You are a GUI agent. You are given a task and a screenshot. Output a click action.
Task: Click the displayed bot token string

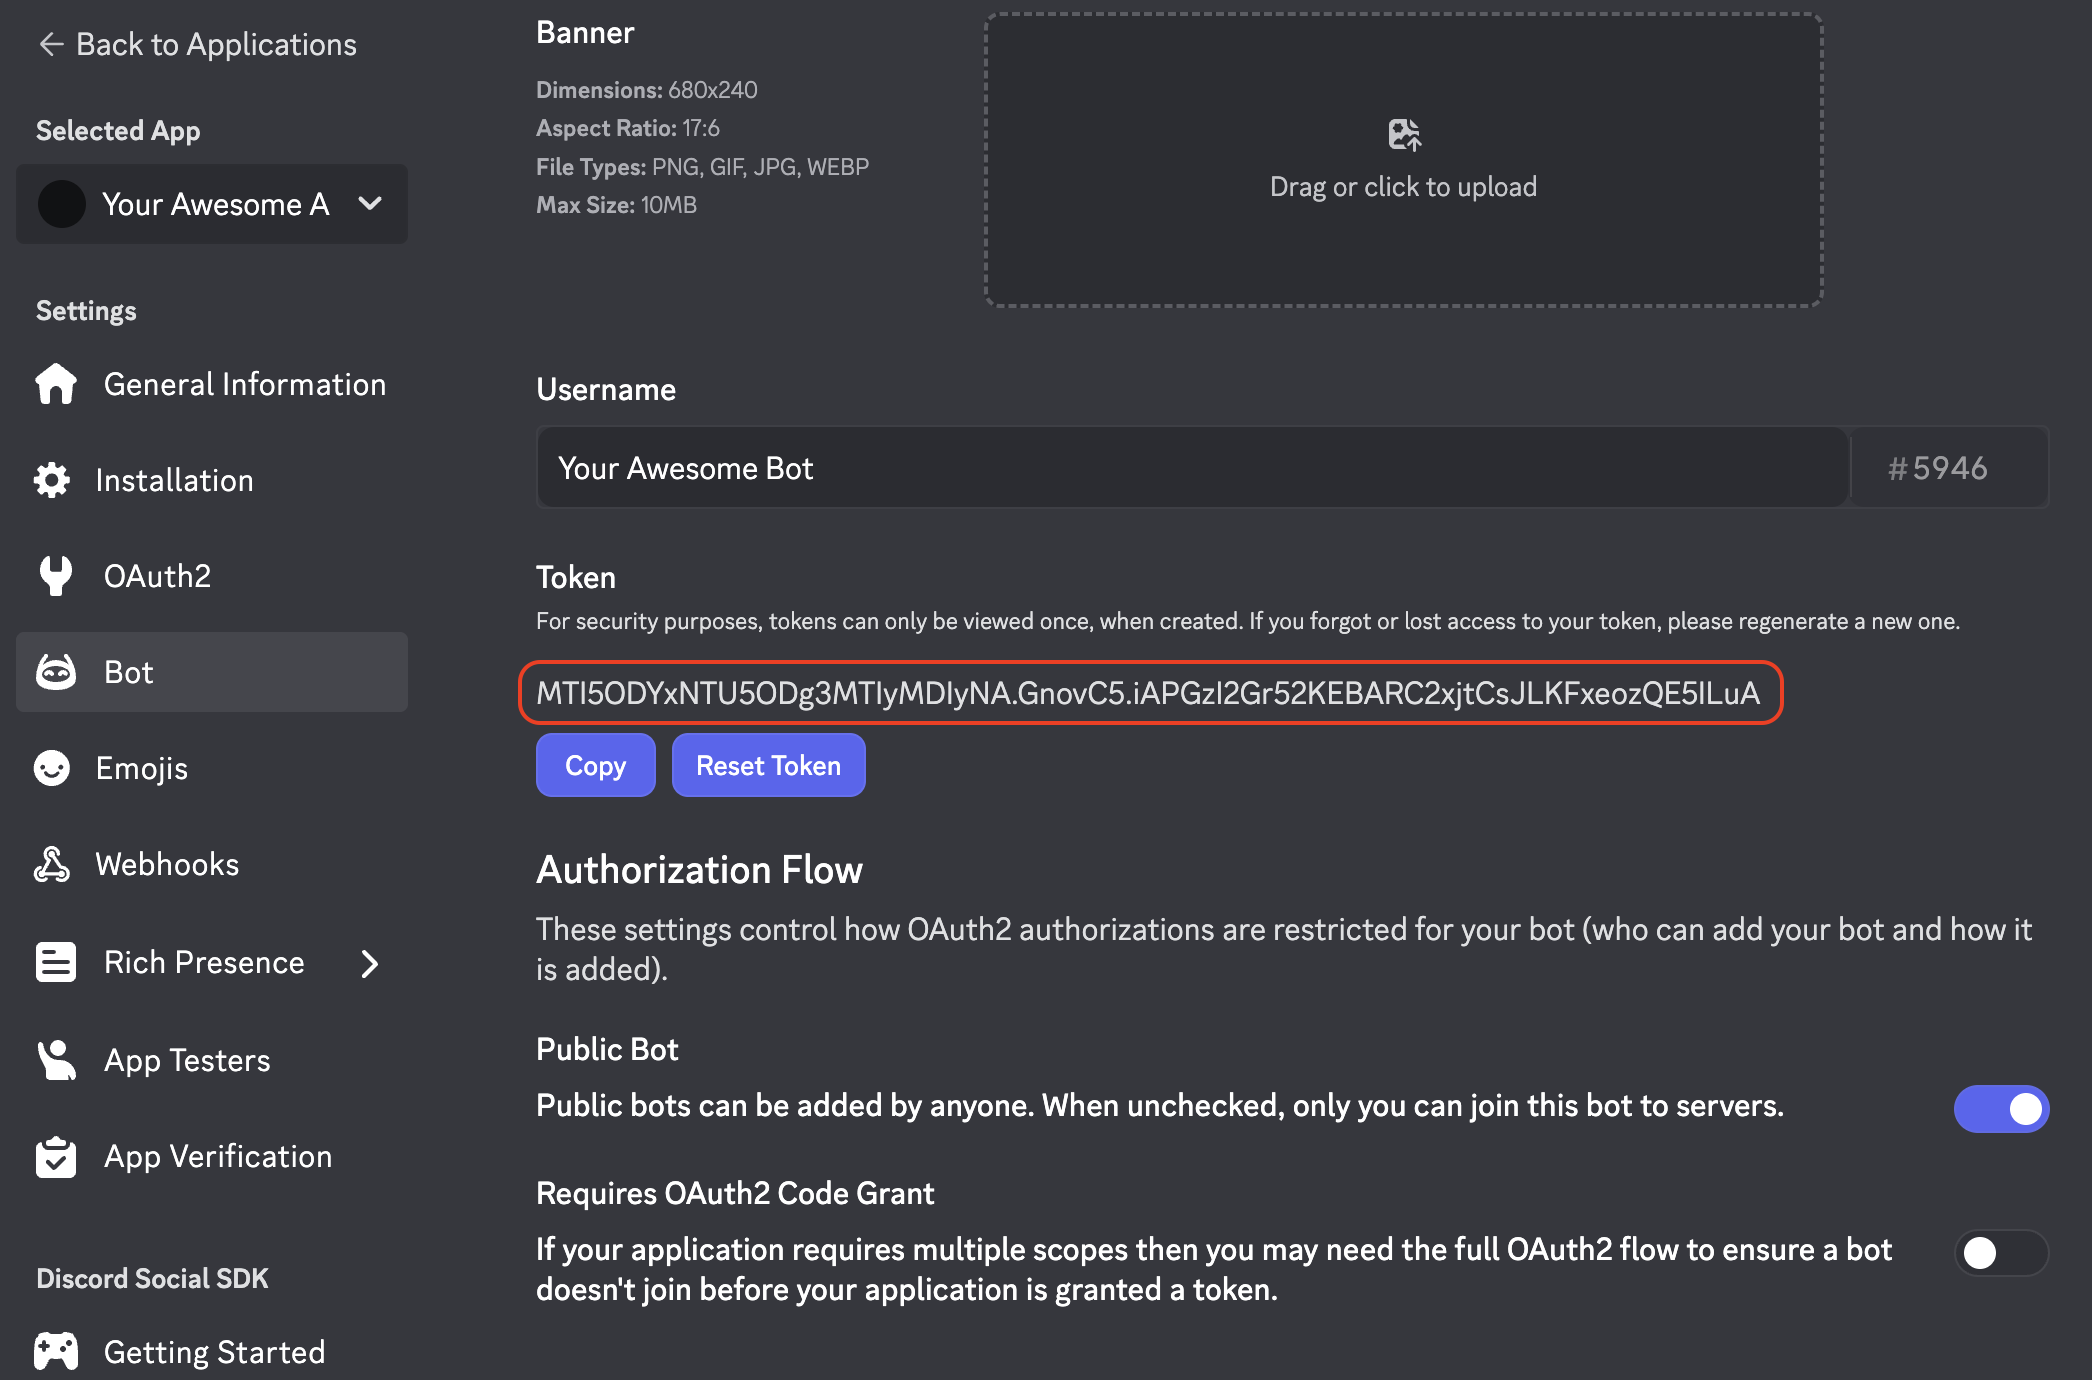tap(1148, 693)
